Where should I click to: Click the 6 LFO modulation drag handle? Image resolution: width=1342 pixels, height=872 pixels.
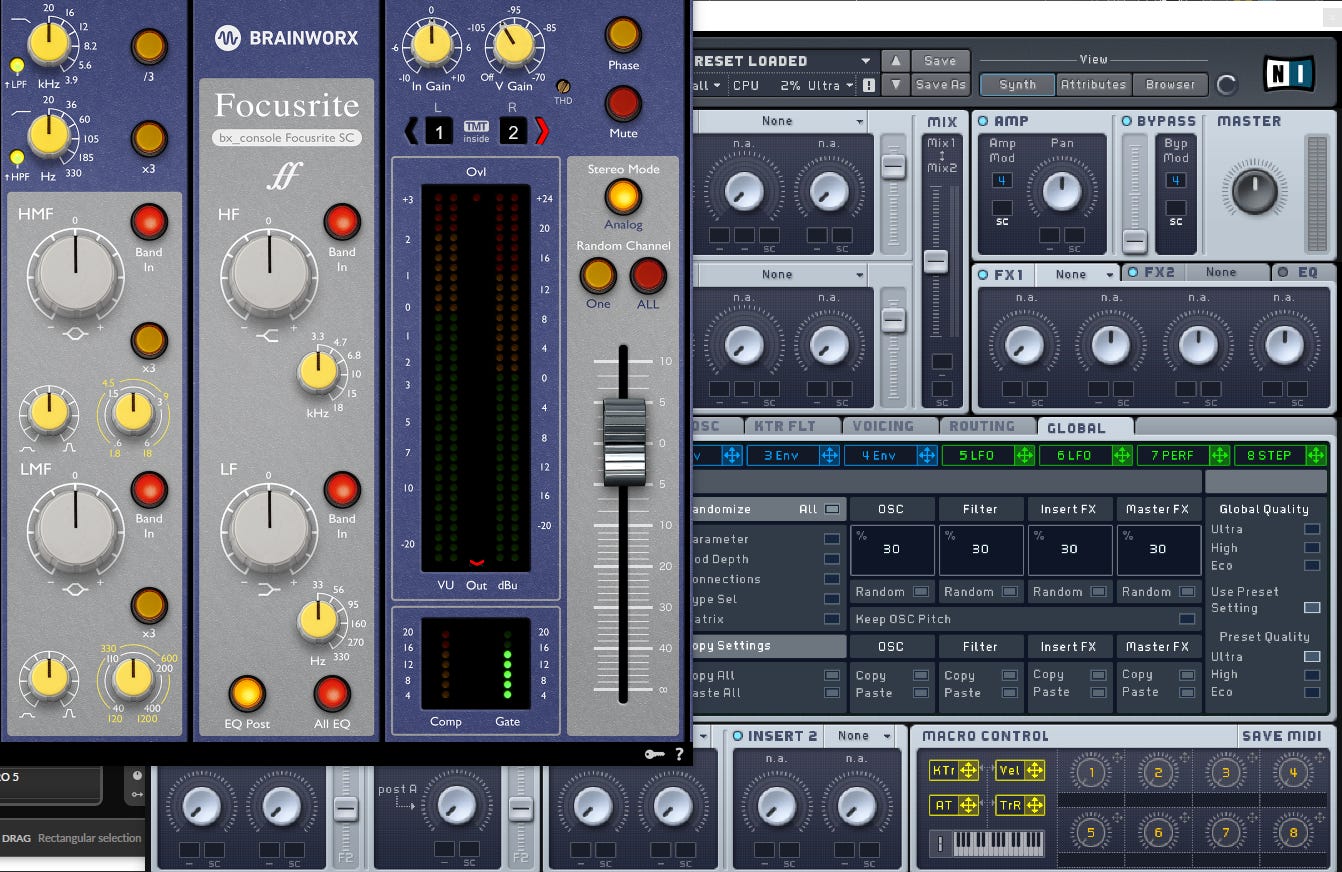pos(1122,455)
